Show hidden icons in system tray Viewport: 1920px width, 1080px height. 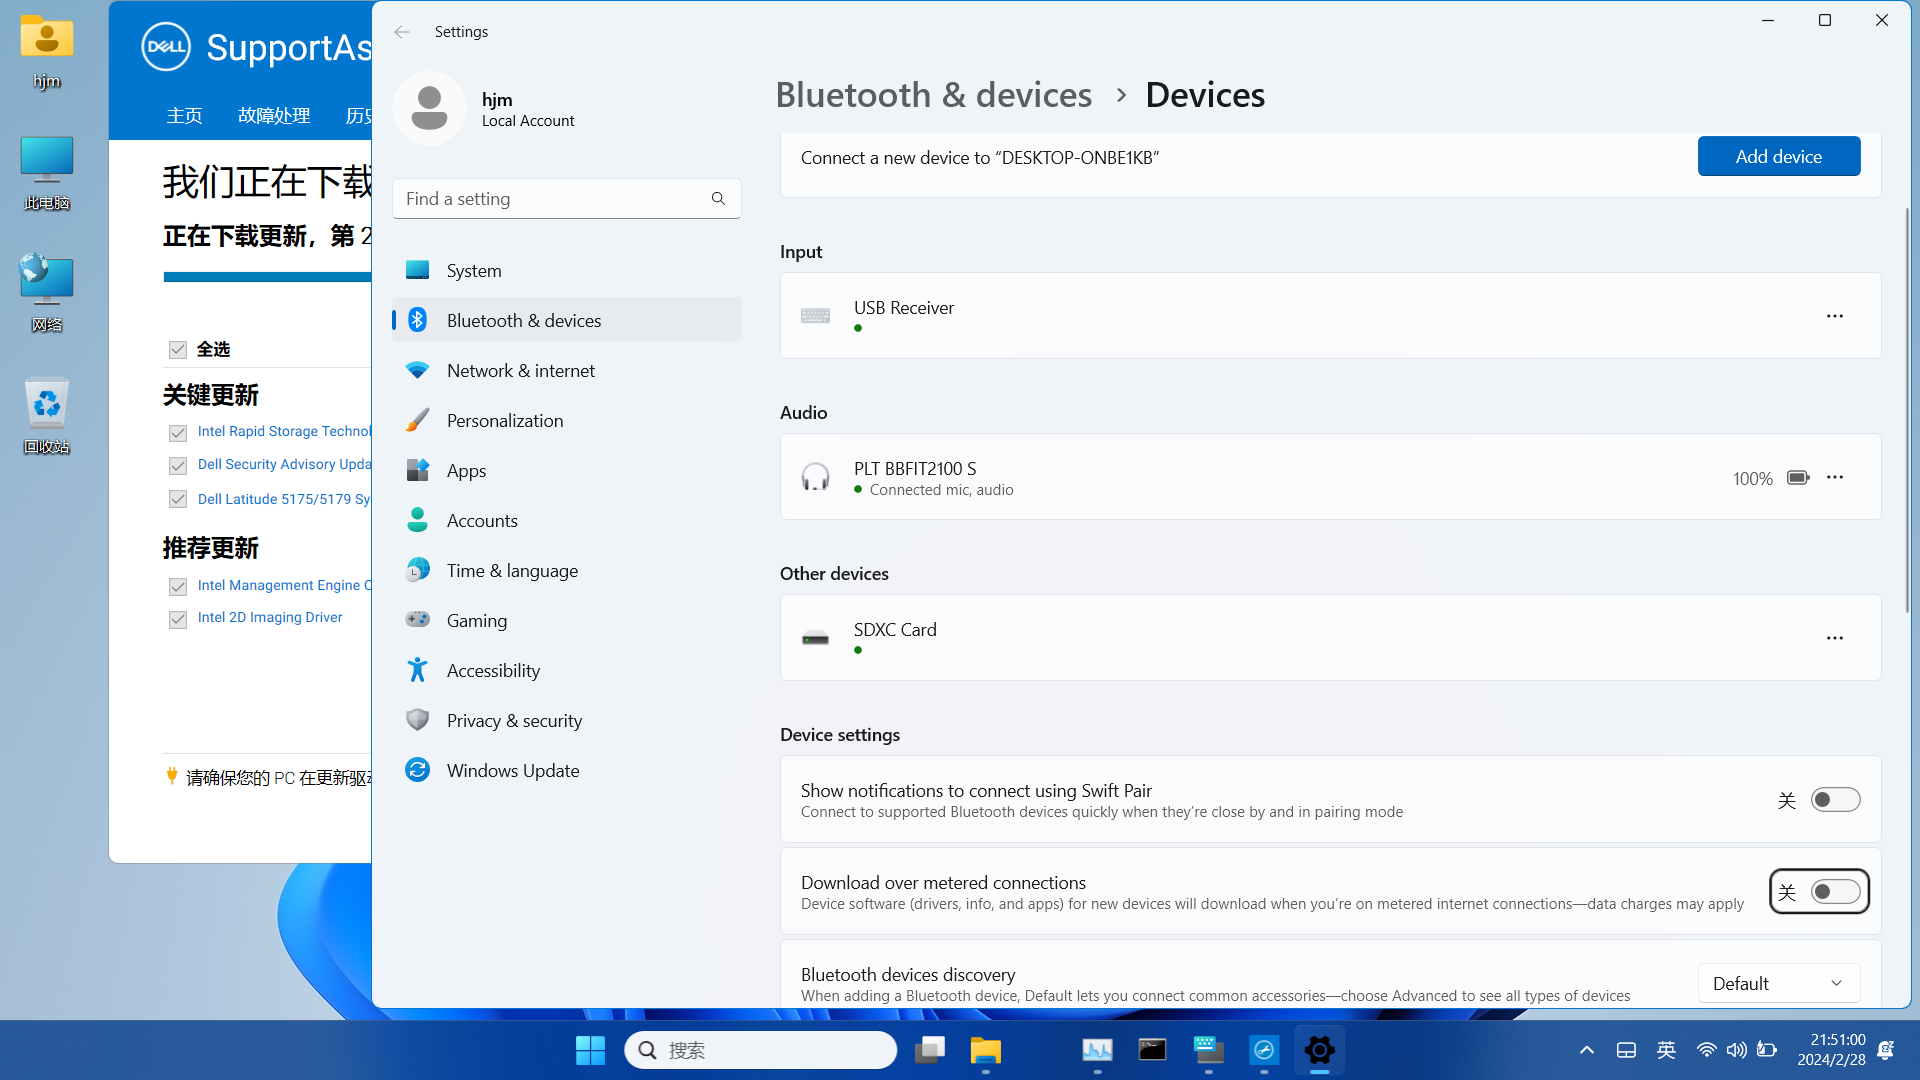[1586, 1050]
